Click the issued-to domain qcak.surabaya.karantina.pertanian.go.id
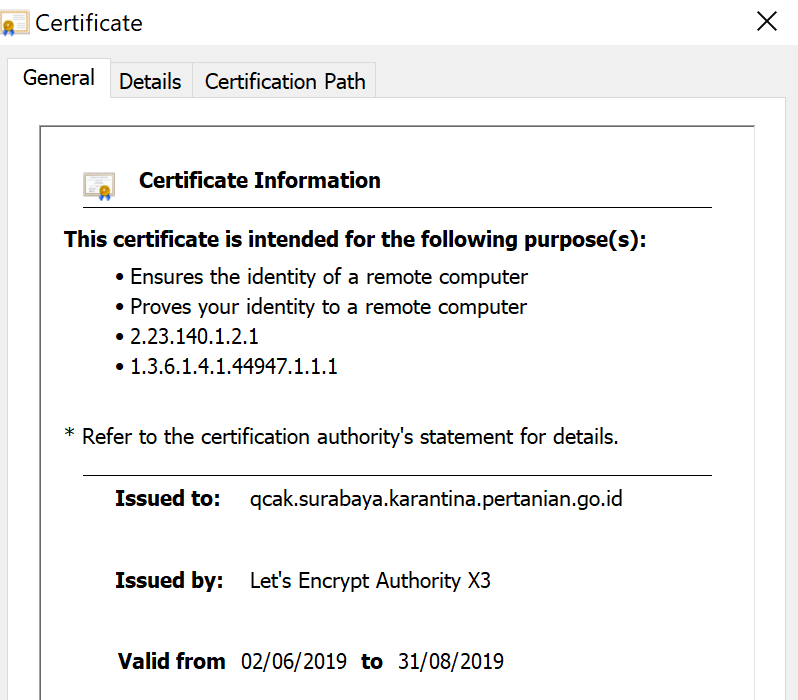798x700 pixels. (x=436, y=498)
